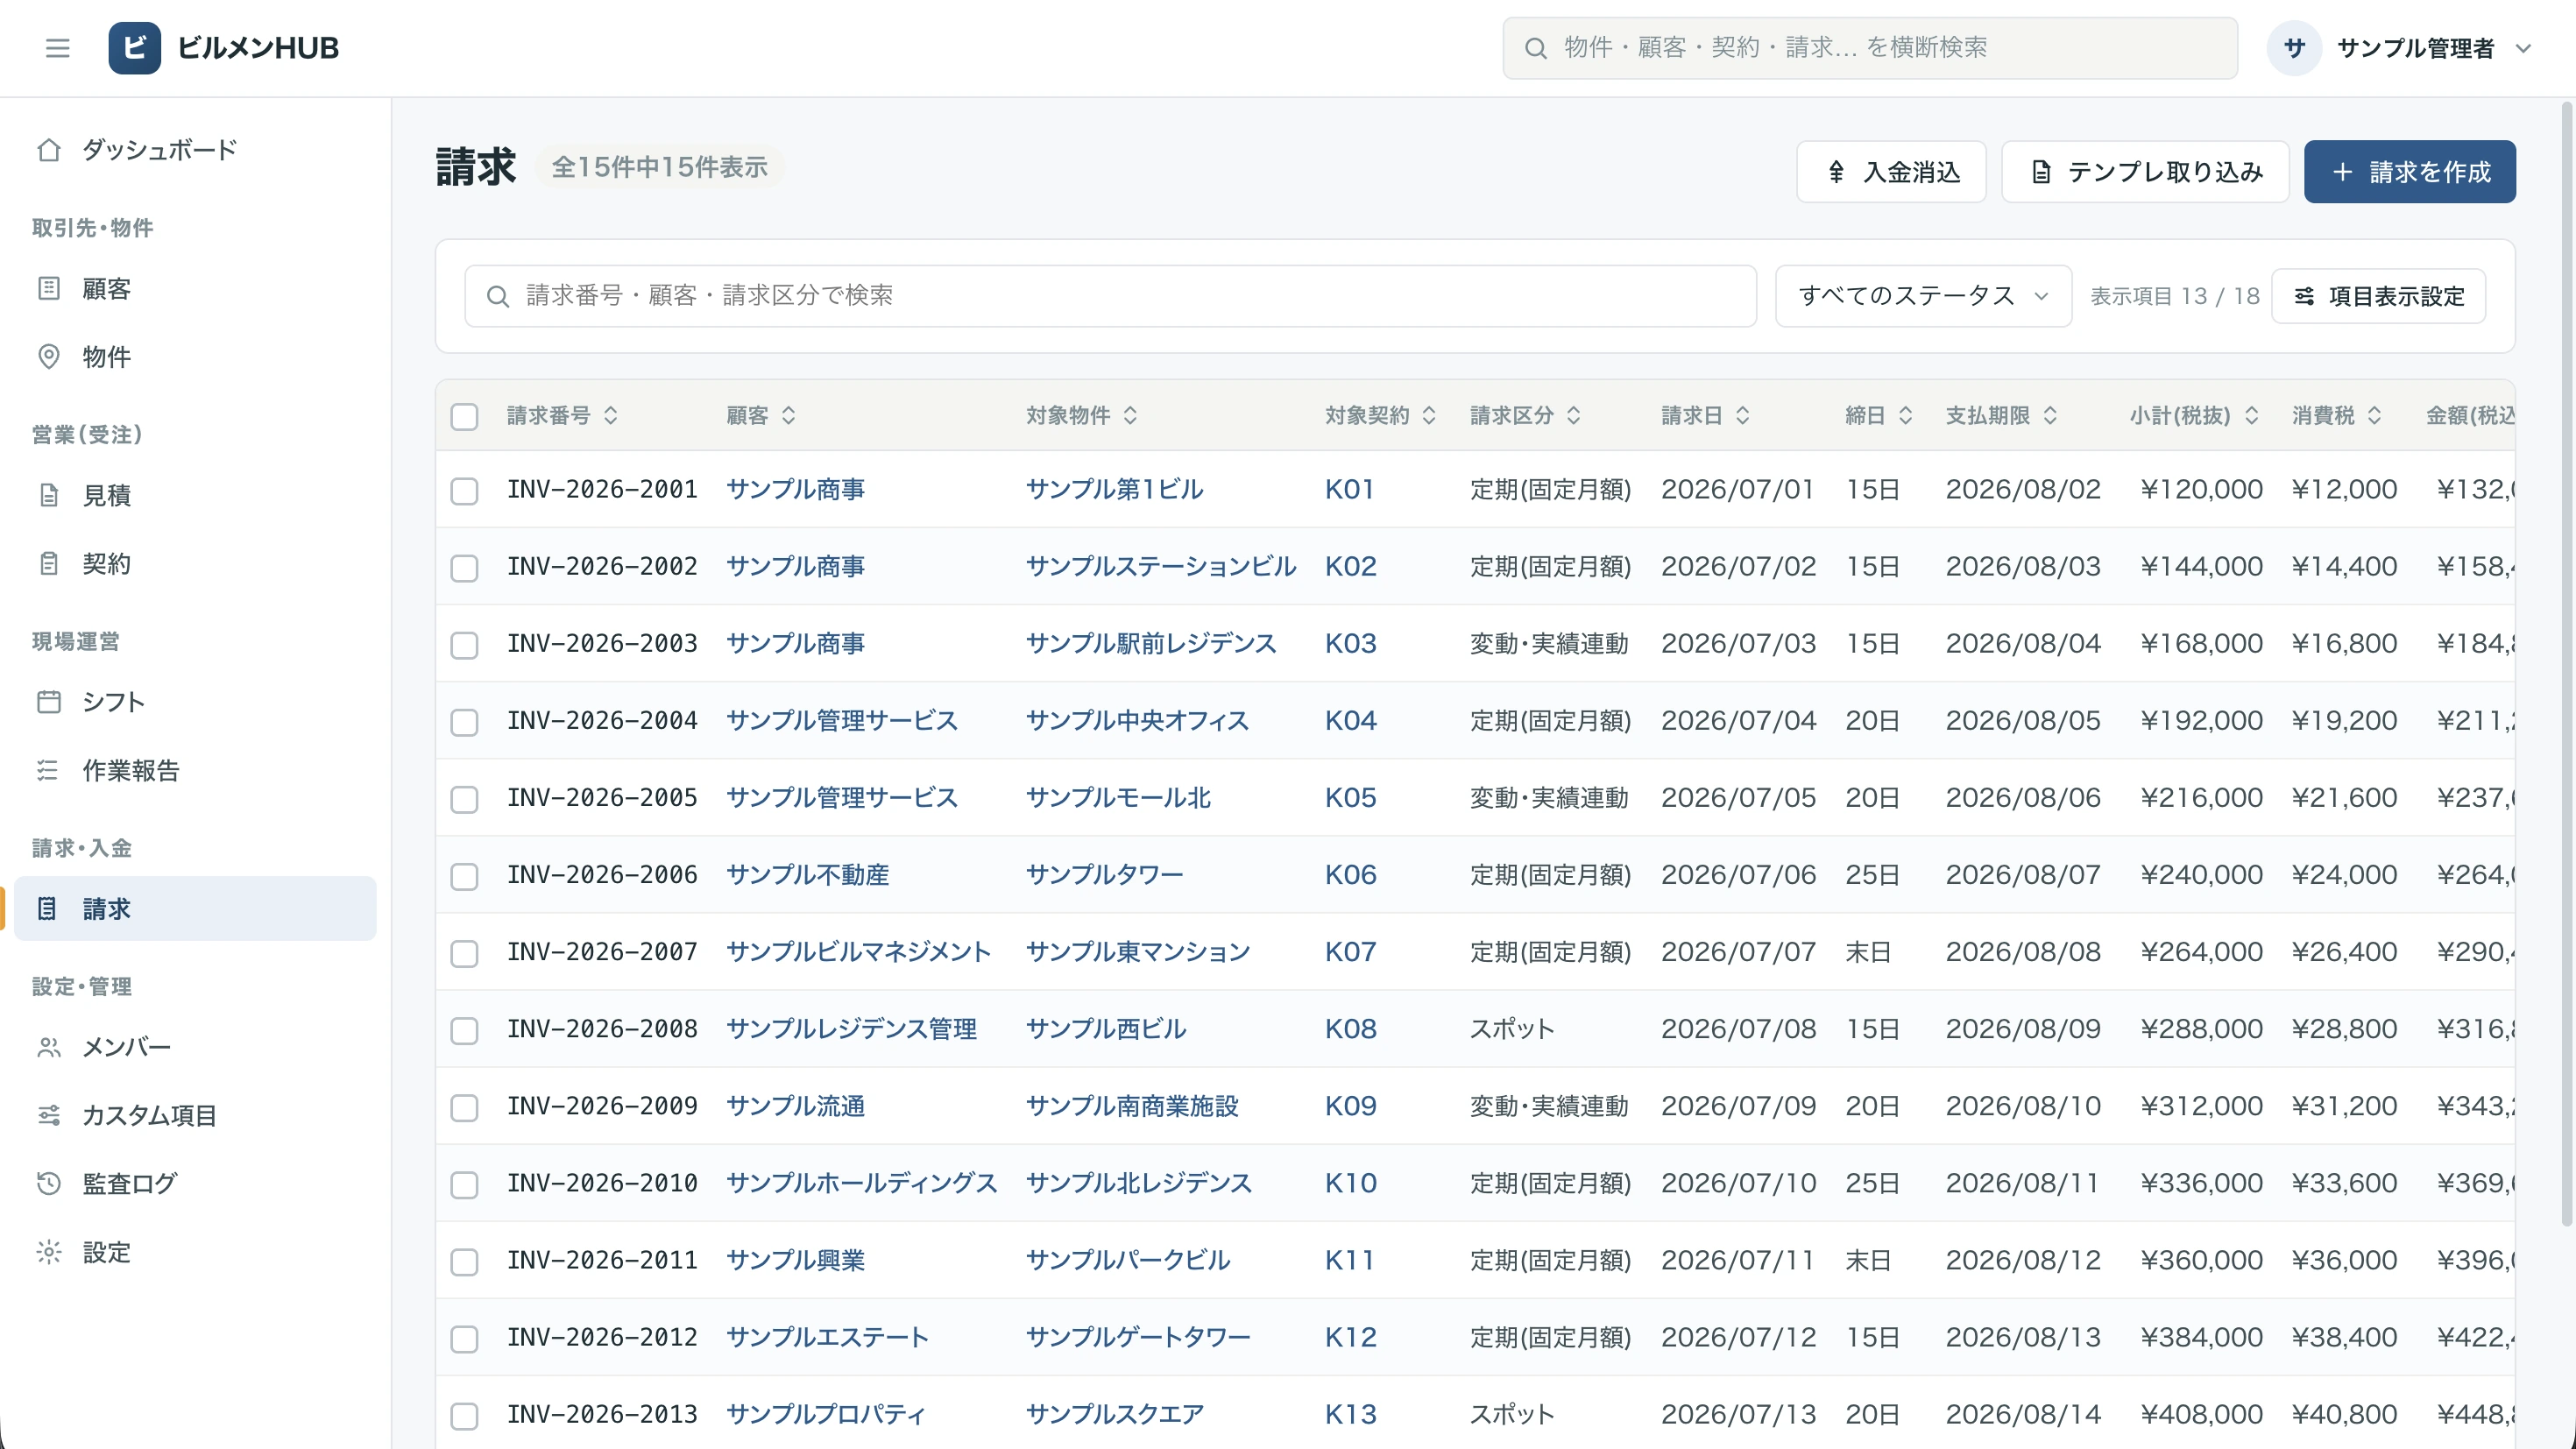2576x1449 pixels.
Task: Click the invoice search magnifier icon
Action: [498, 296]
